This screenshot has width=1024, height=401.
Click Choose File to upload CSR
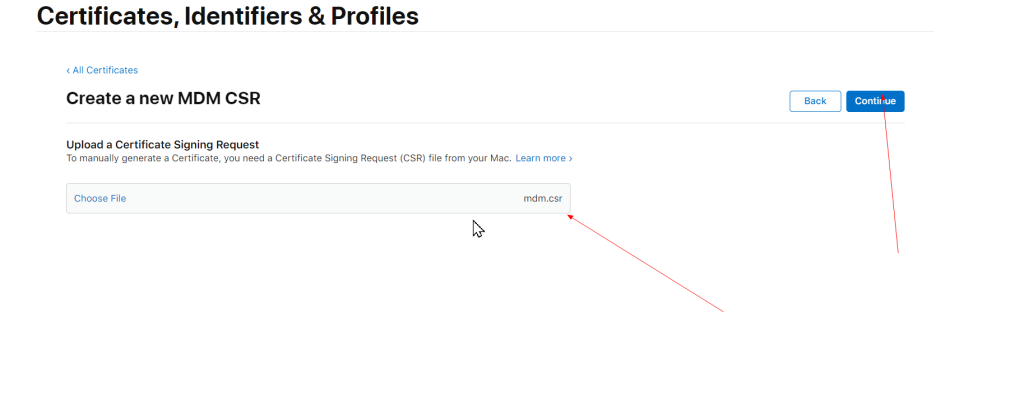click(100, 198)
